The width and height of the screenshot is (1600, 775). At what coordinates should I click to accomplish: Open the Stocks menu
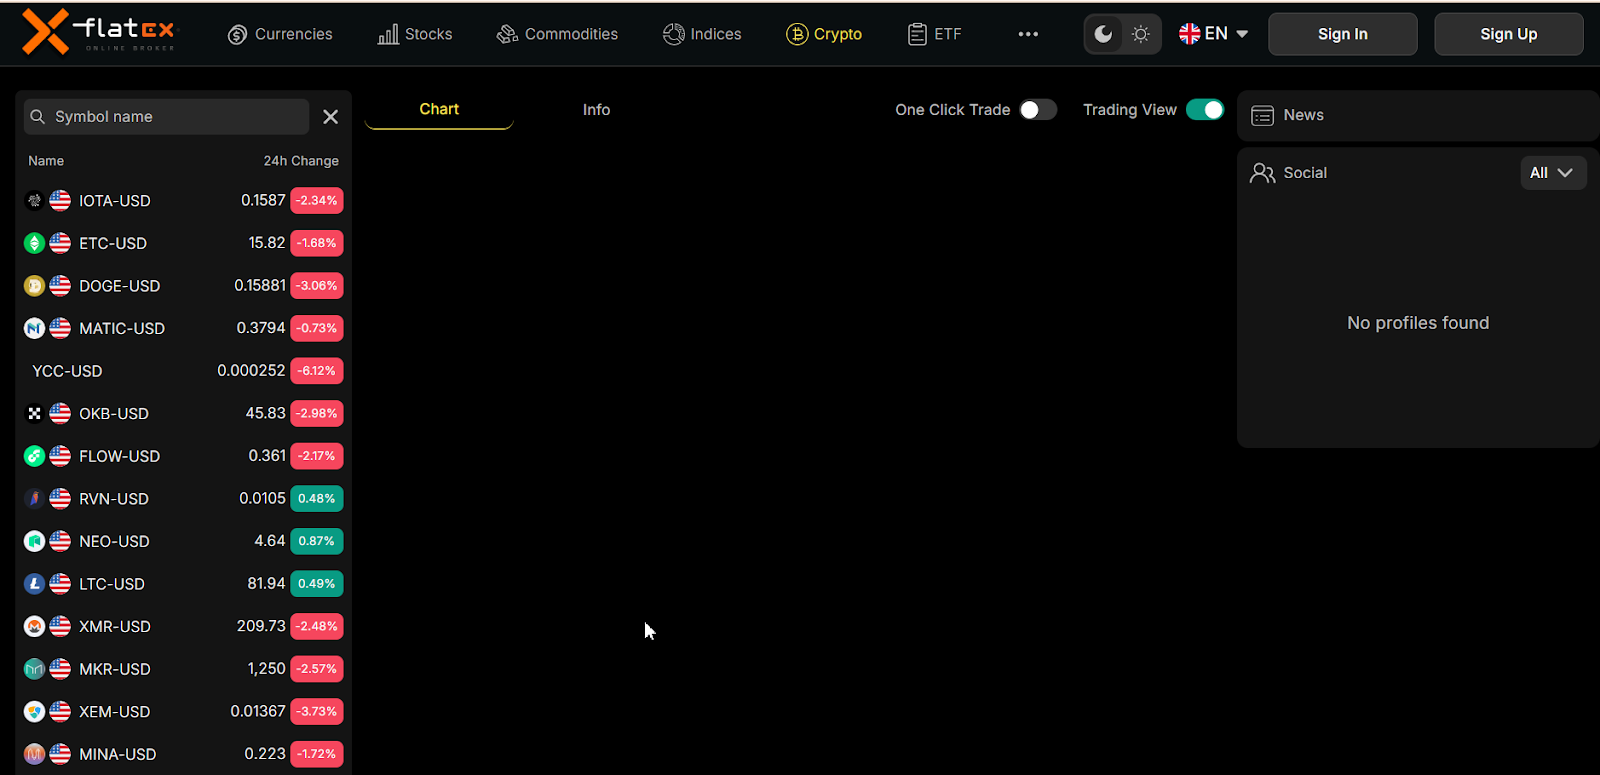point(415,34)
